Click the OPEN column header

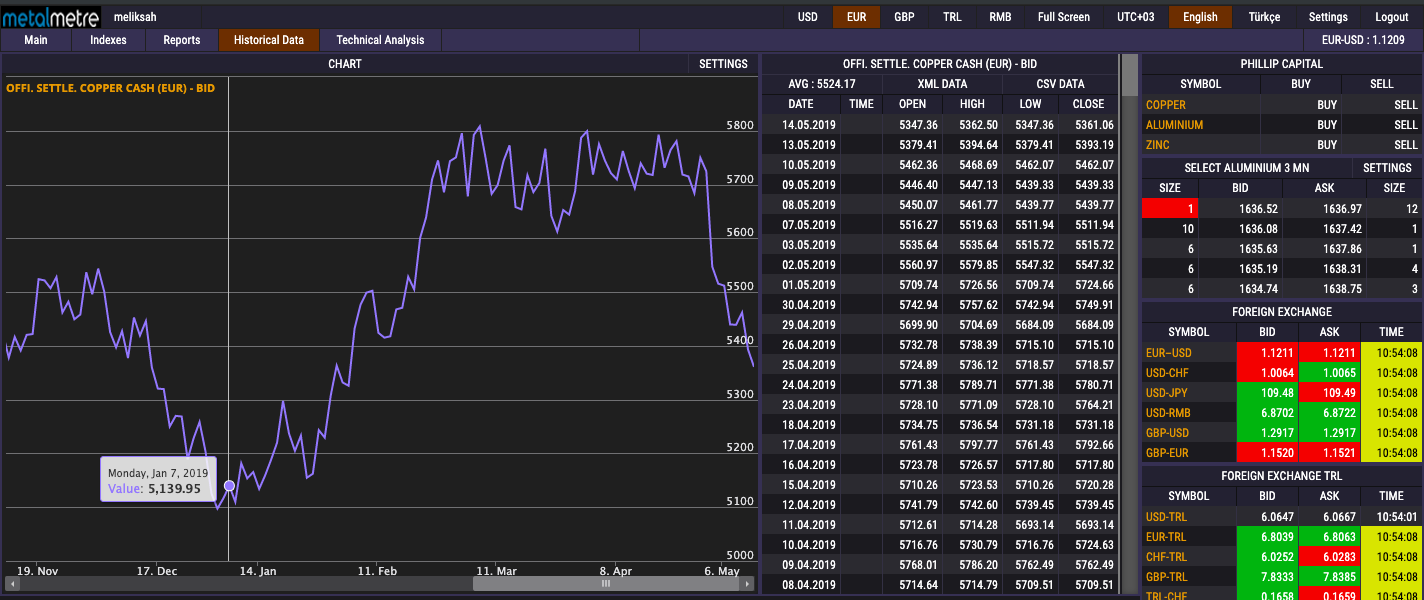[x=912, y=104]
